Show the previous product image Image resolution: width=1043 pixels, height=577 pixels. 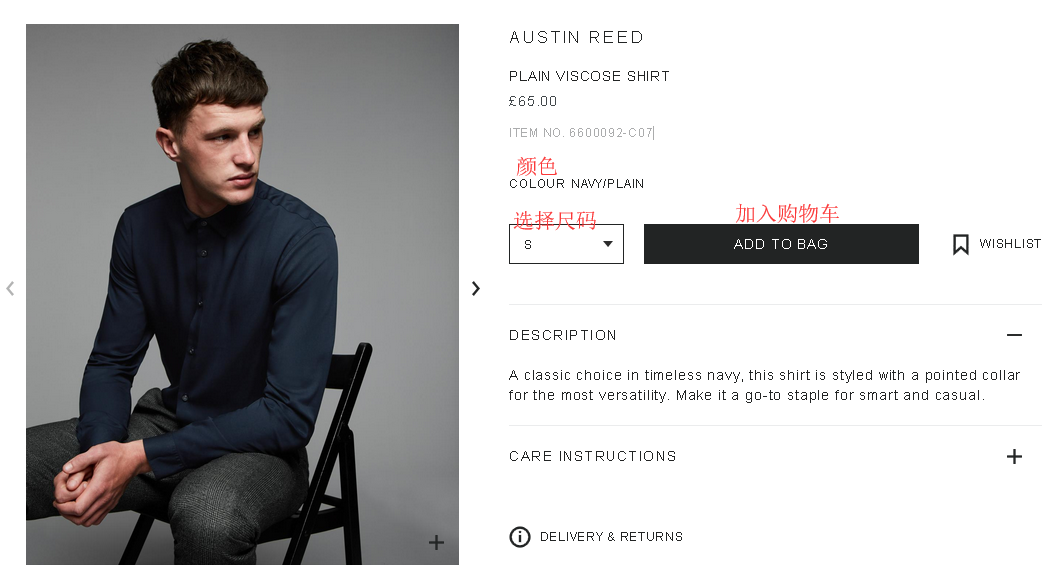(10, 288)
